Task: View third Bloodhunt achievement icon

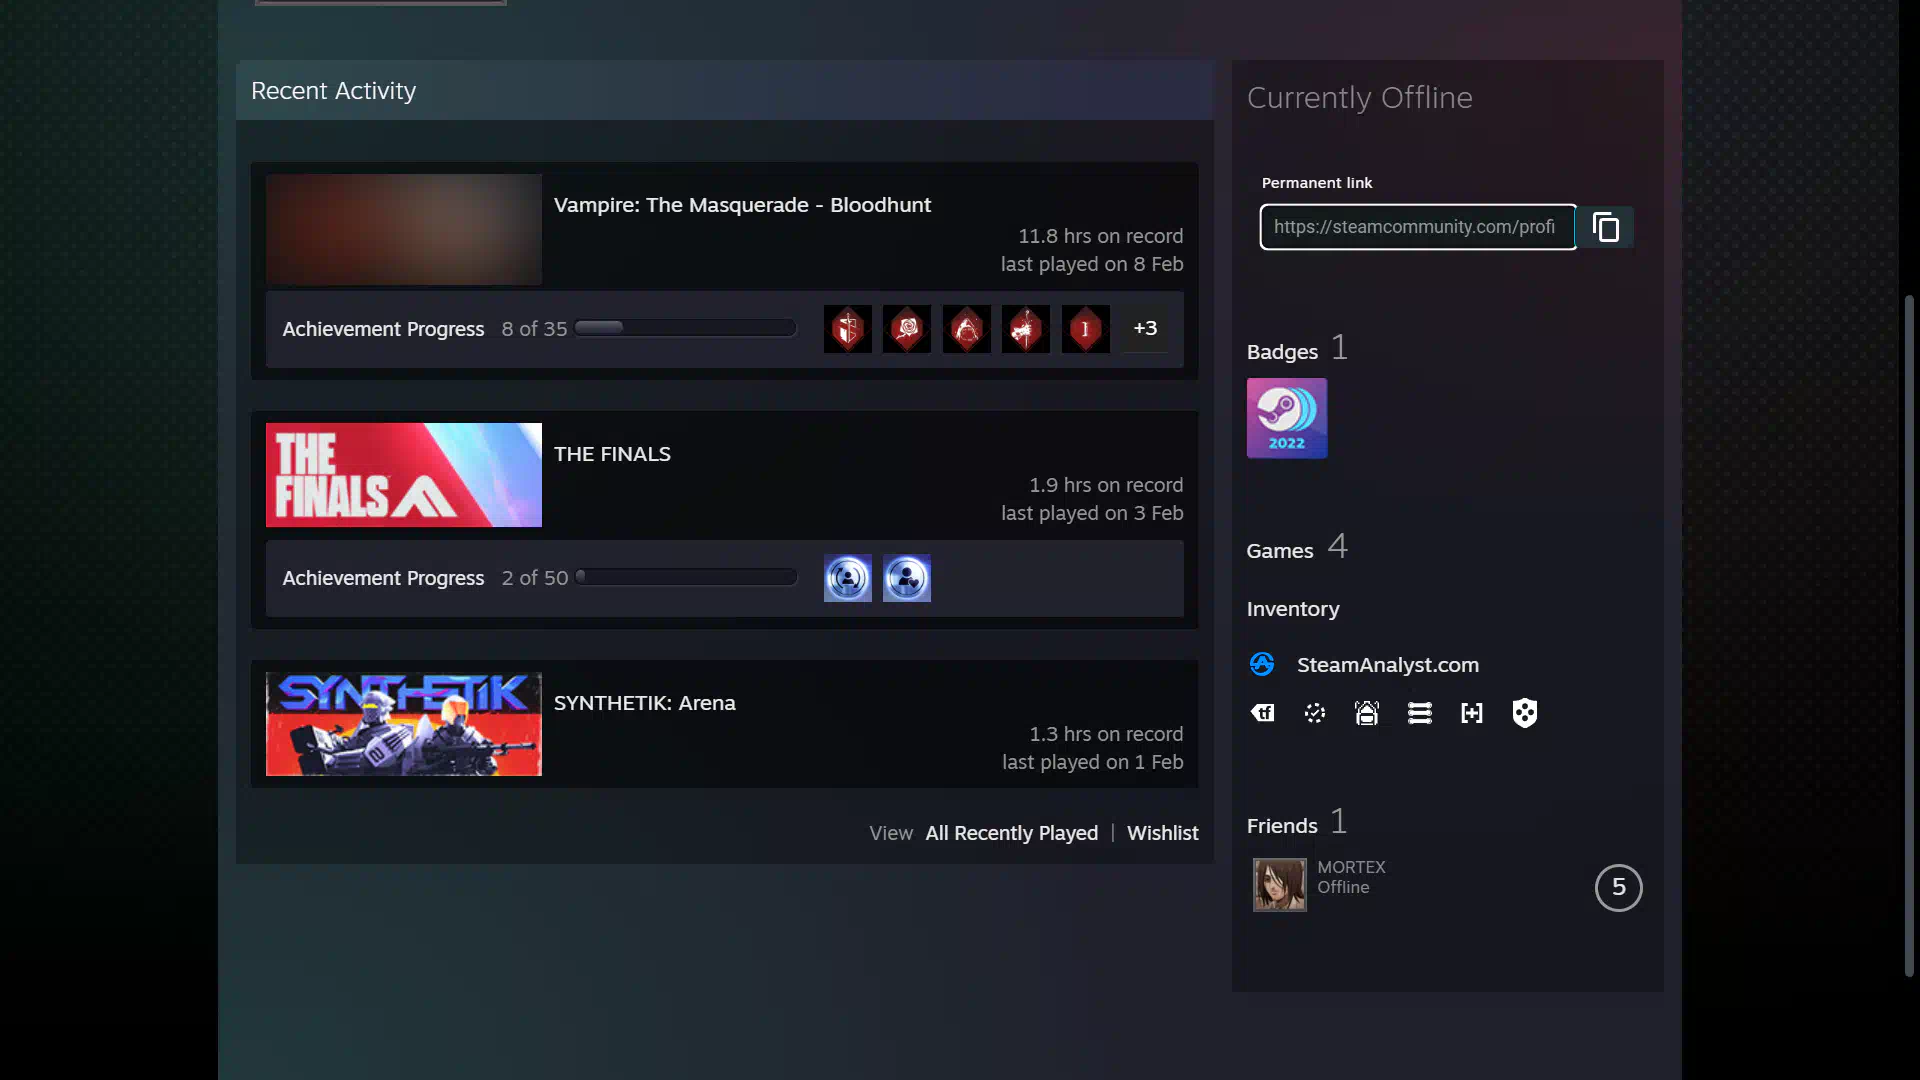Action: [x=966, y=329]
